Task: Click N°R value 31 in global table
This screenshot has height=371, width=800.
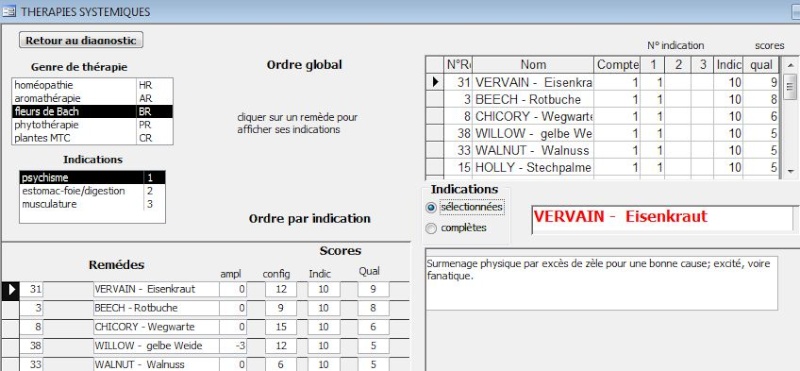Action: point(458,82)
